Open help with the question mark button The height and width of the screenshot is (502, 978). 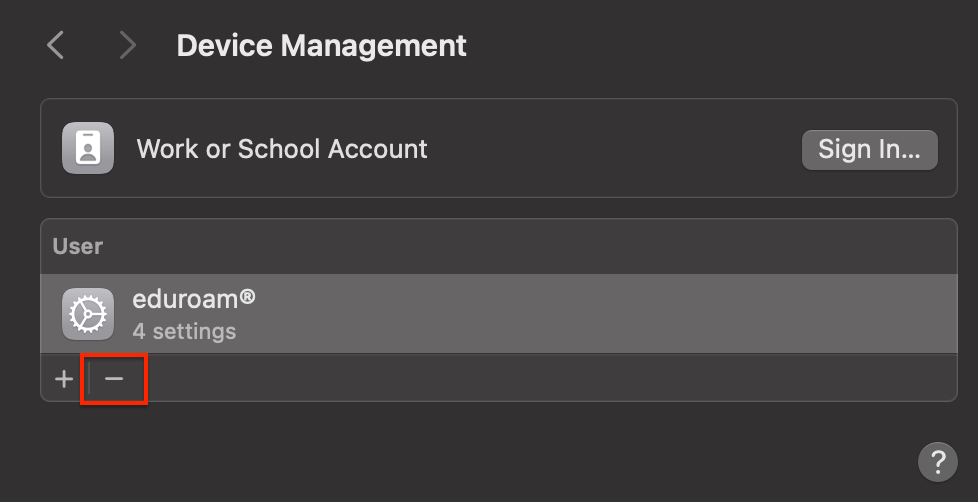click(937, 461)
